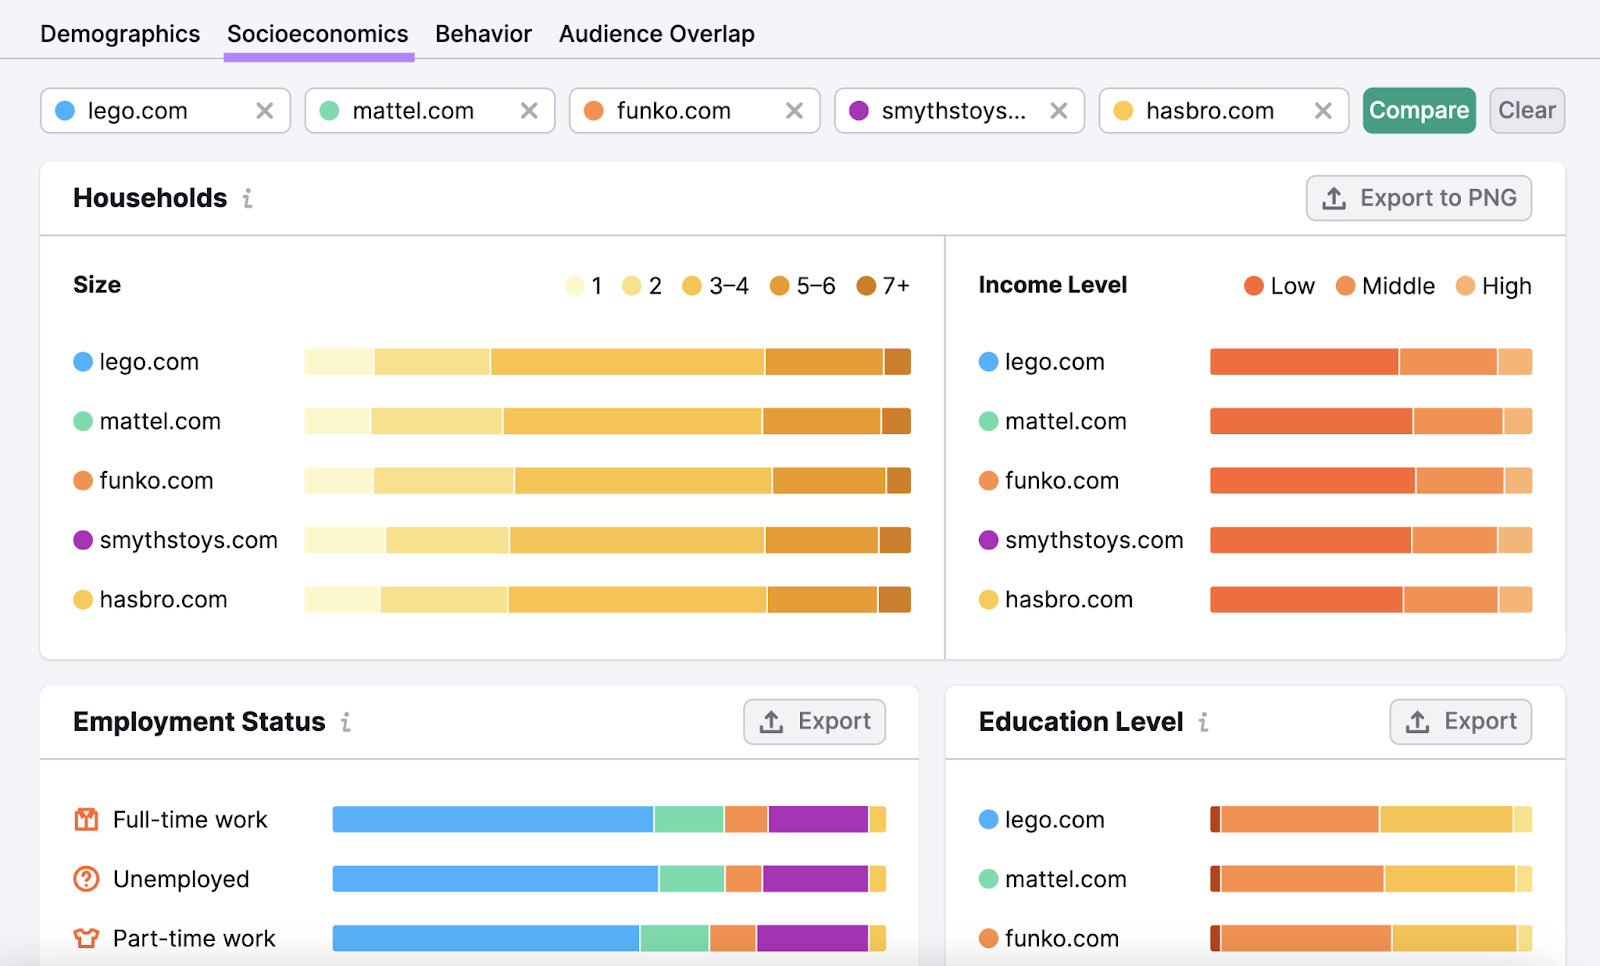This screenshot has width=1600, height=966.
Task: Click the Education Level info icon
Action: coord(1203,722)
